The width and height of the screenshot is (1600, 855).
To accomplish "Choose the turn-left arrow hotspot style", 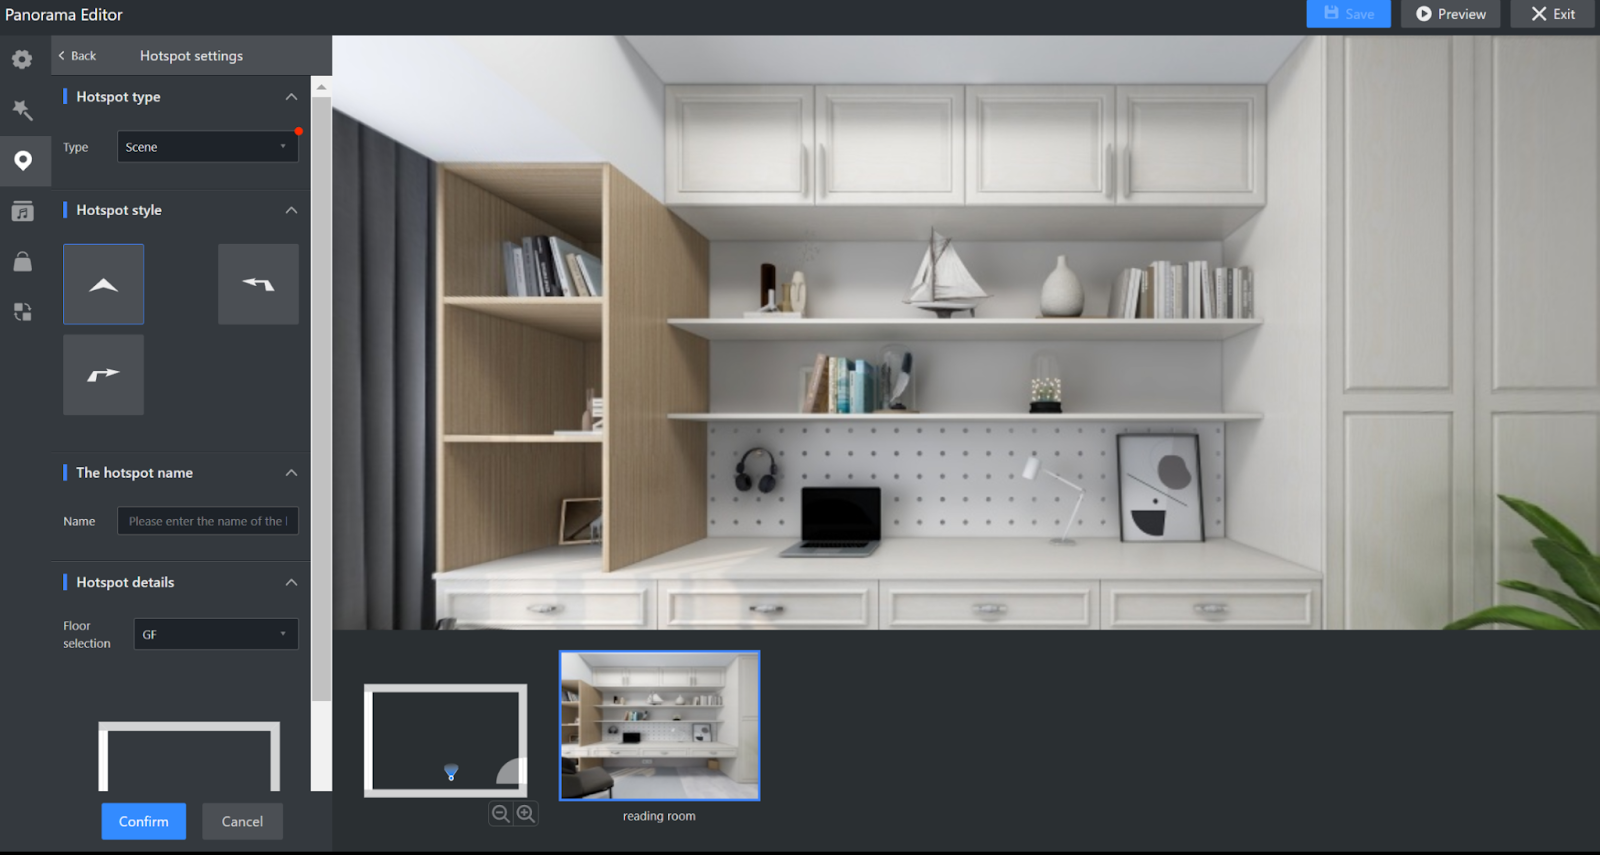I will 258,284.
